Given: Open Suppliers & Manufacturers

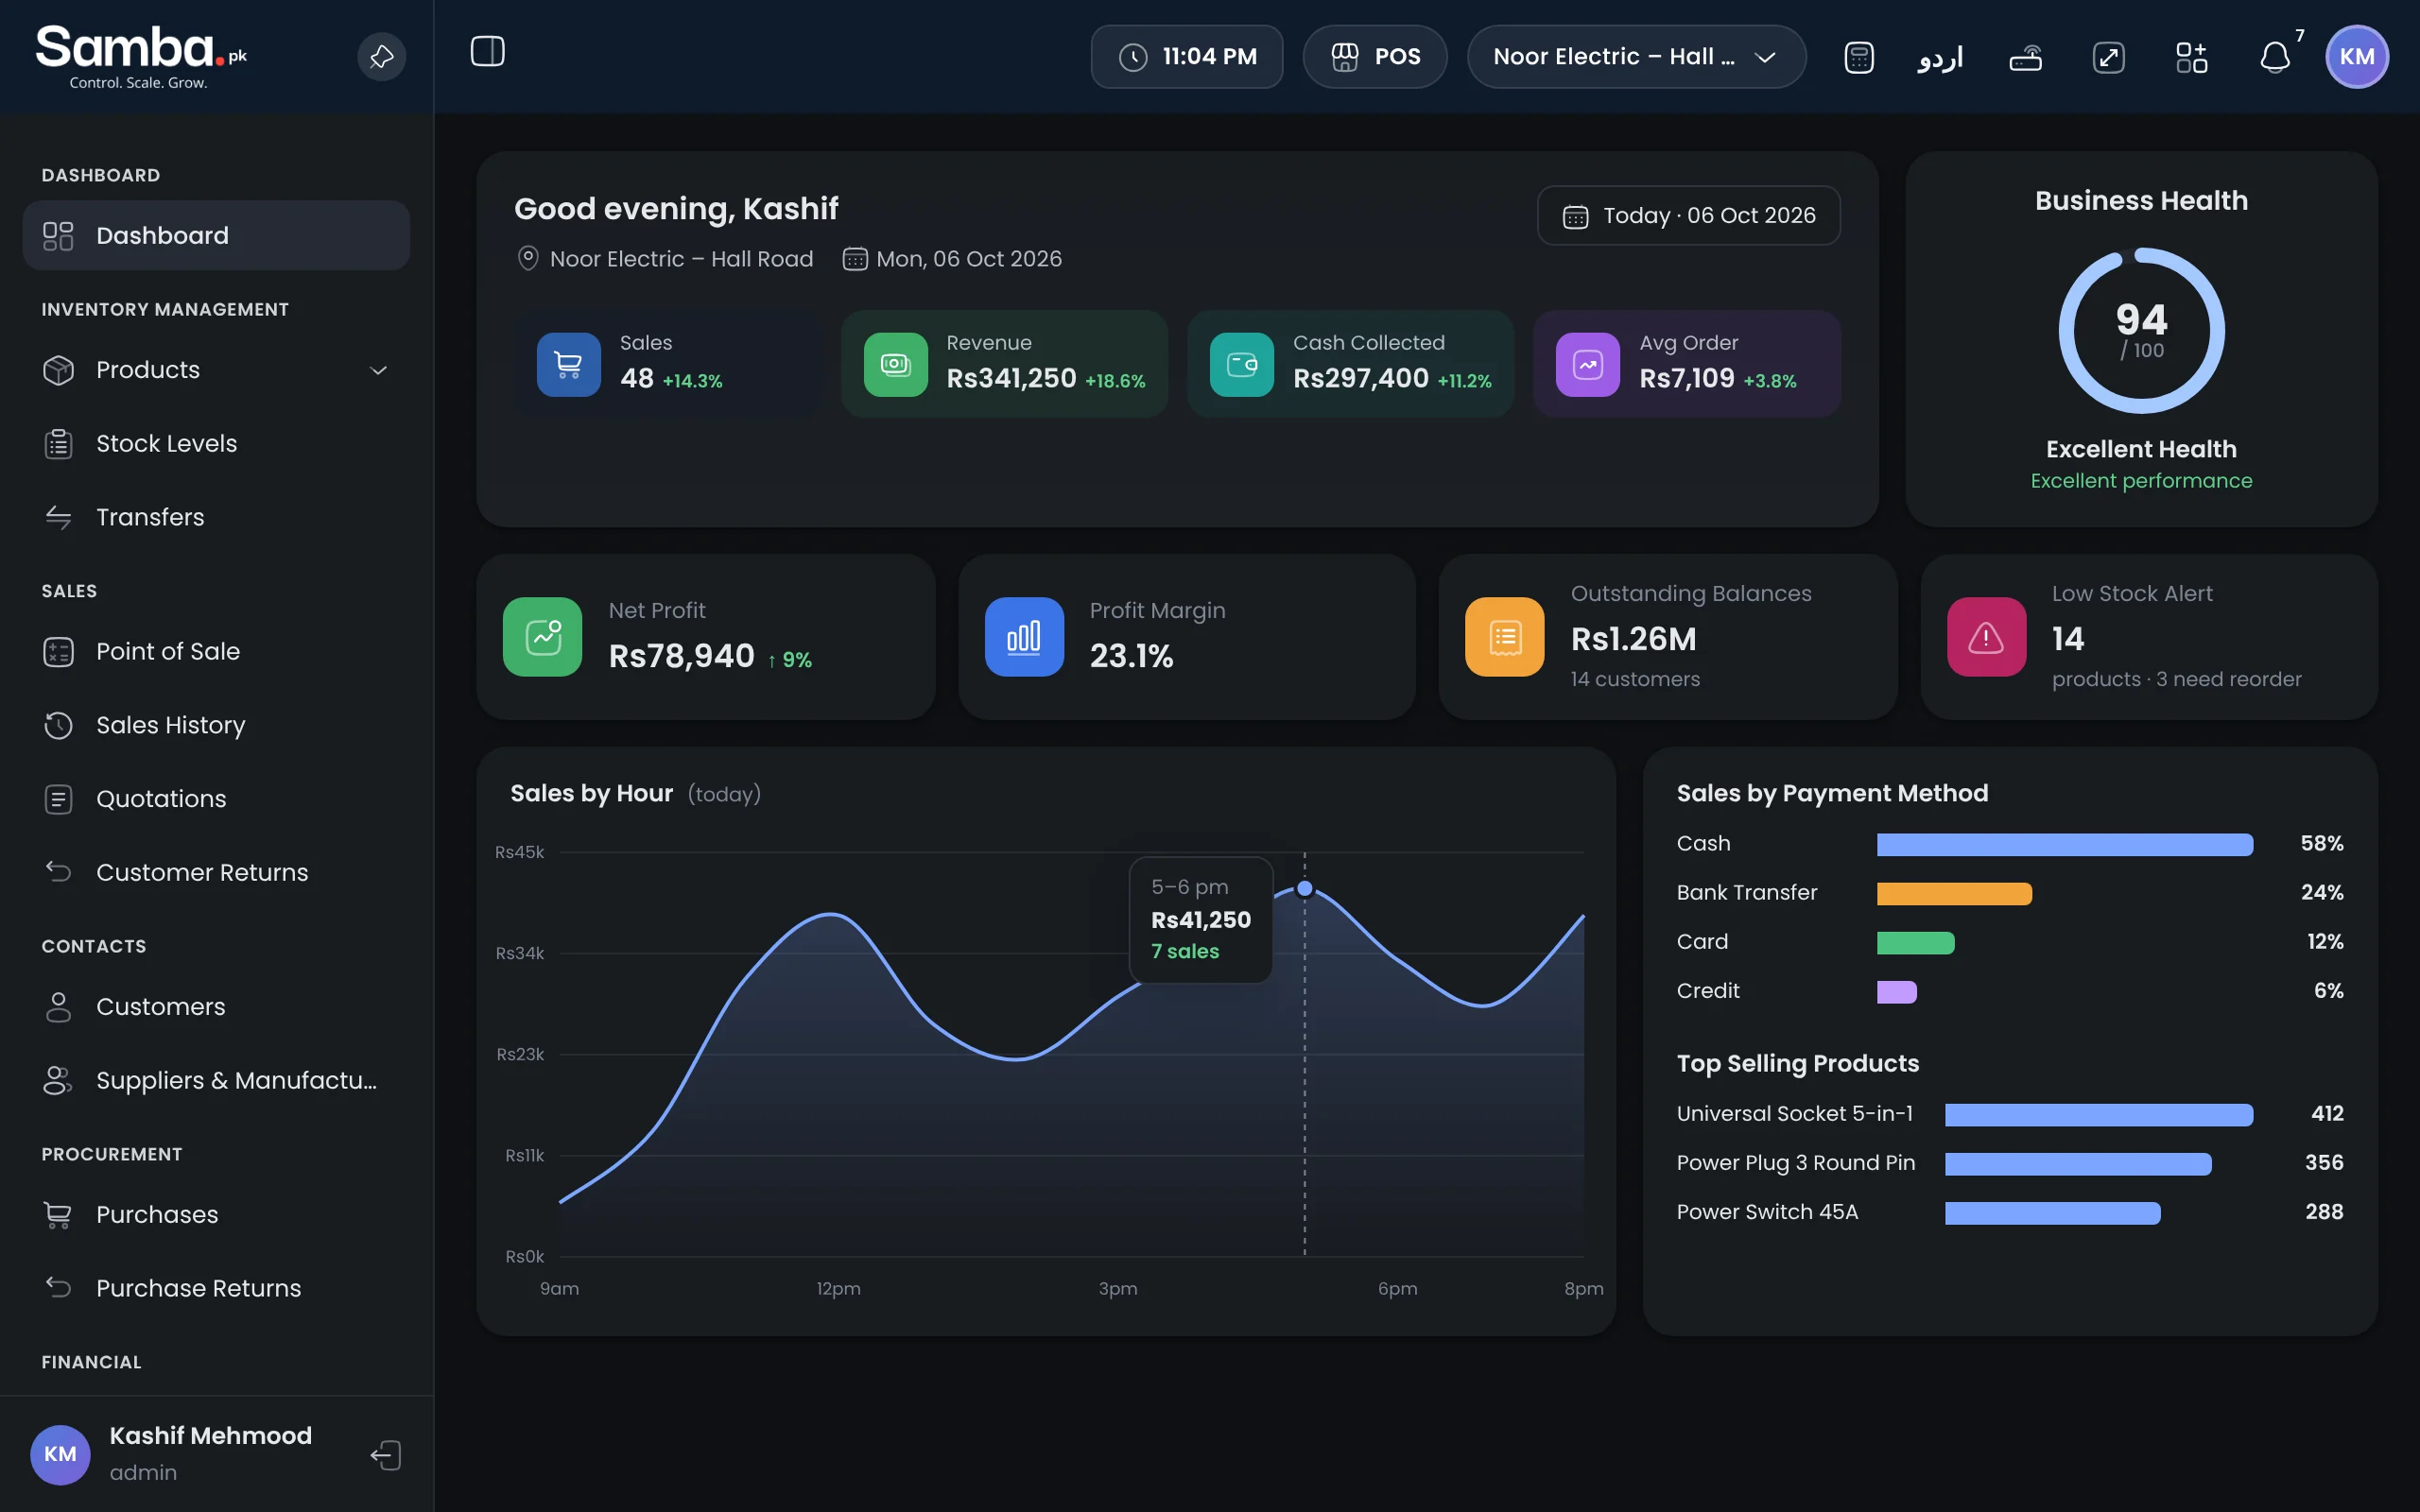Looking at the screenshot, I should (x=216, y=1080).
